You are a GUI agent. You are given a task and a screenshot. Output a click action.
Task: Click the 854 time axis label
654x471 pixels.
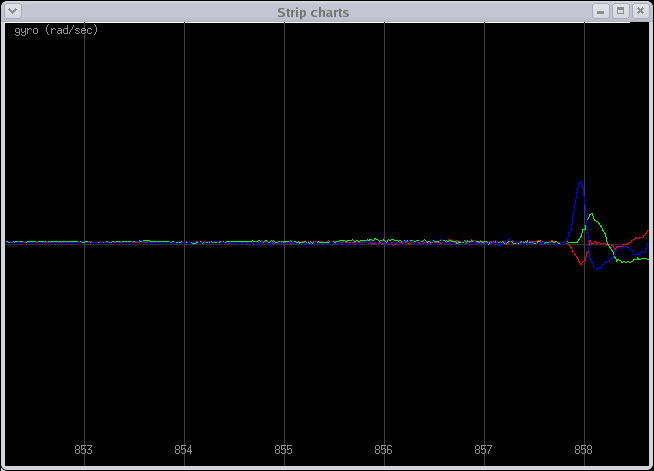click(x=184, y=450)
